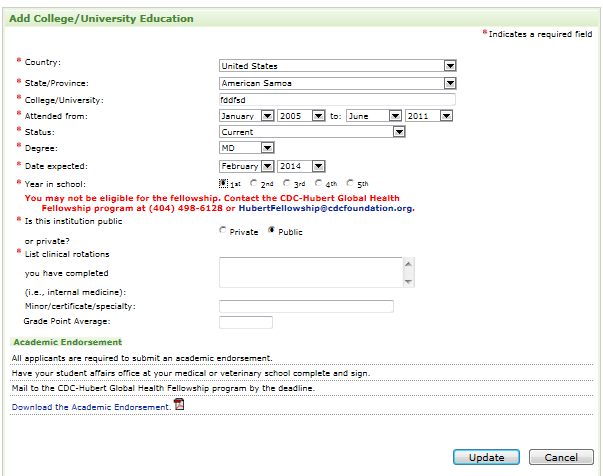Click into the College/University text field
Screen dimensions: 603x476
(336, 100)
